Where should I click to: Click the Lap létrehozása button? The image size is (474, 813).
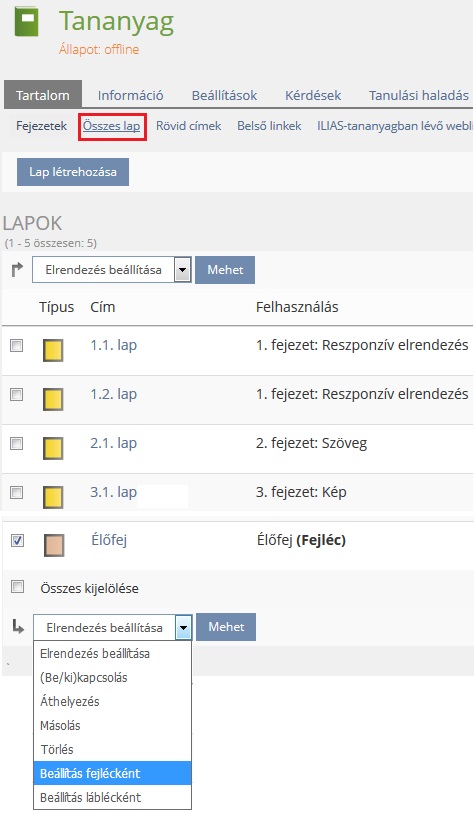(x=73, y=172)
